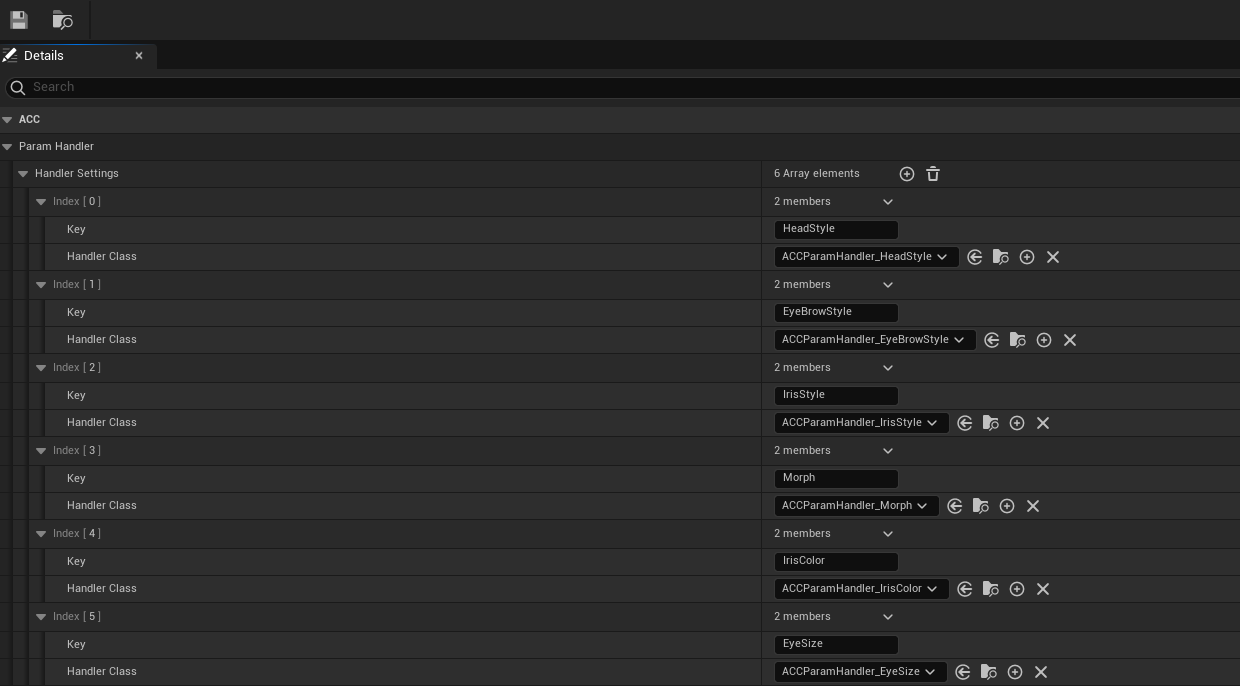The image size is (1240, 686).
Task: Clear the HeadStyle Handler Class selection
Action: coord(1053,257)
